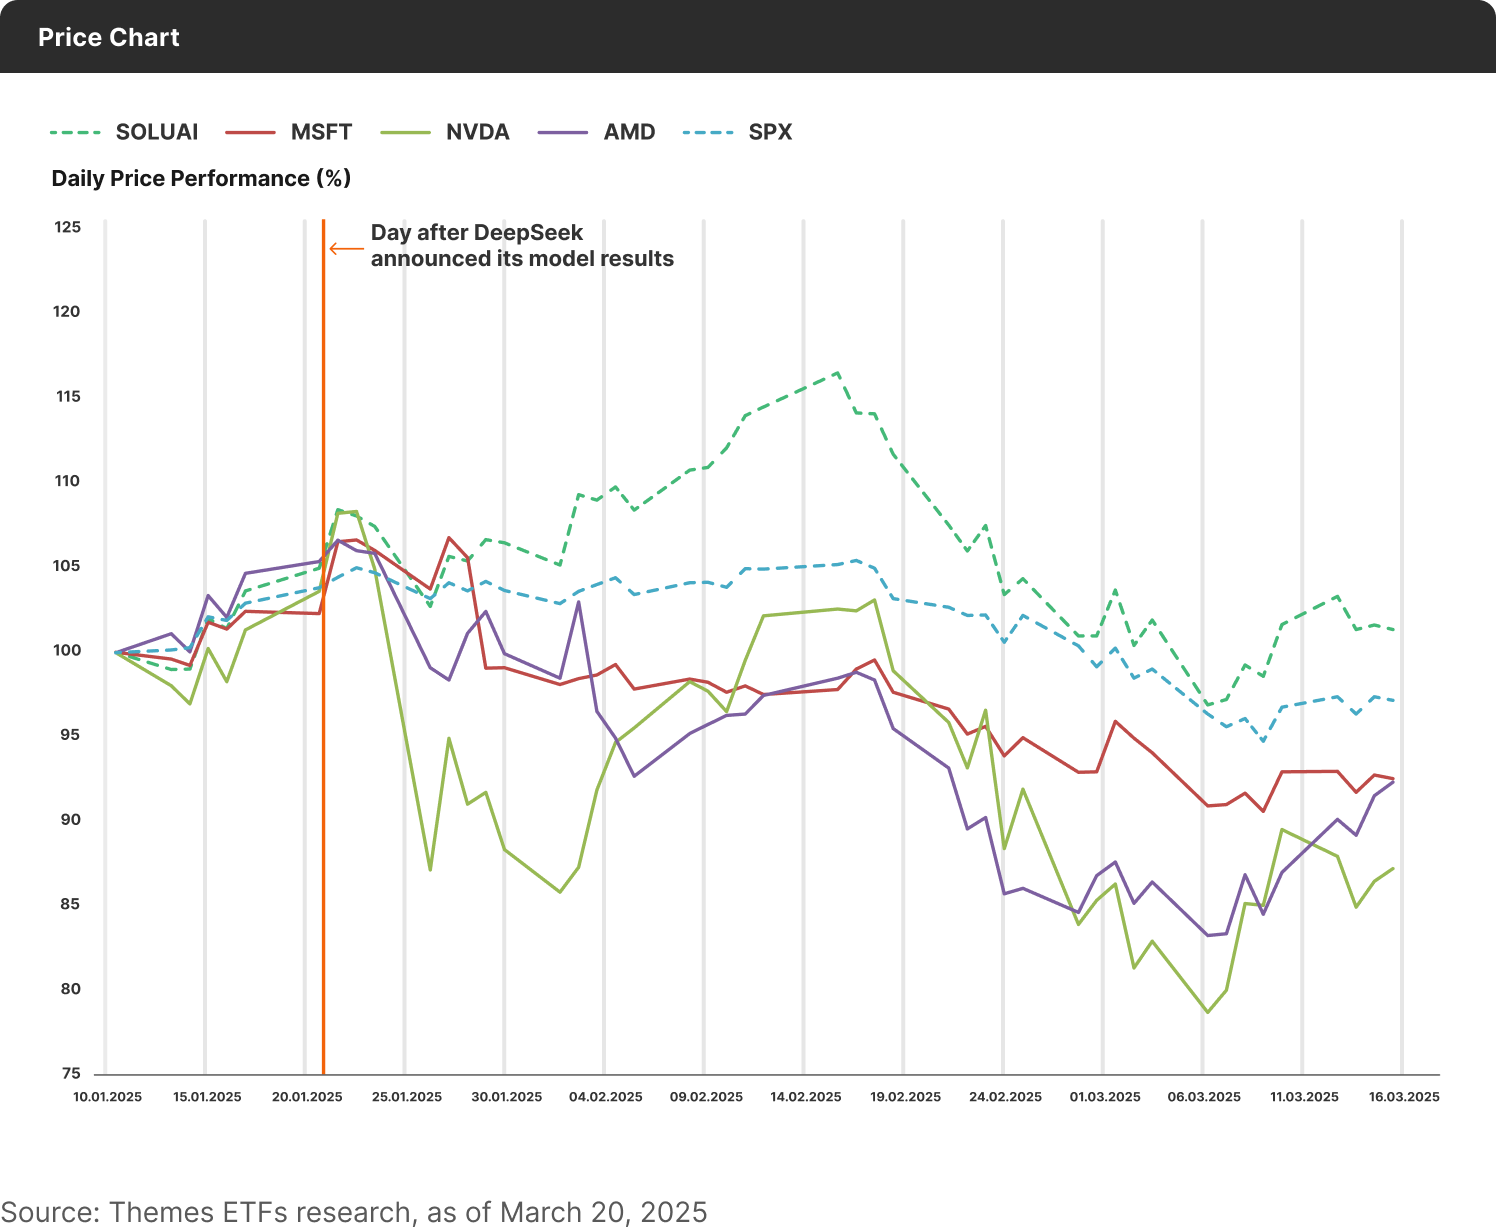Click the 19.02.2025 date label
Viewport: 1496px width, 1228px height.
click(x=906, y=1097)
